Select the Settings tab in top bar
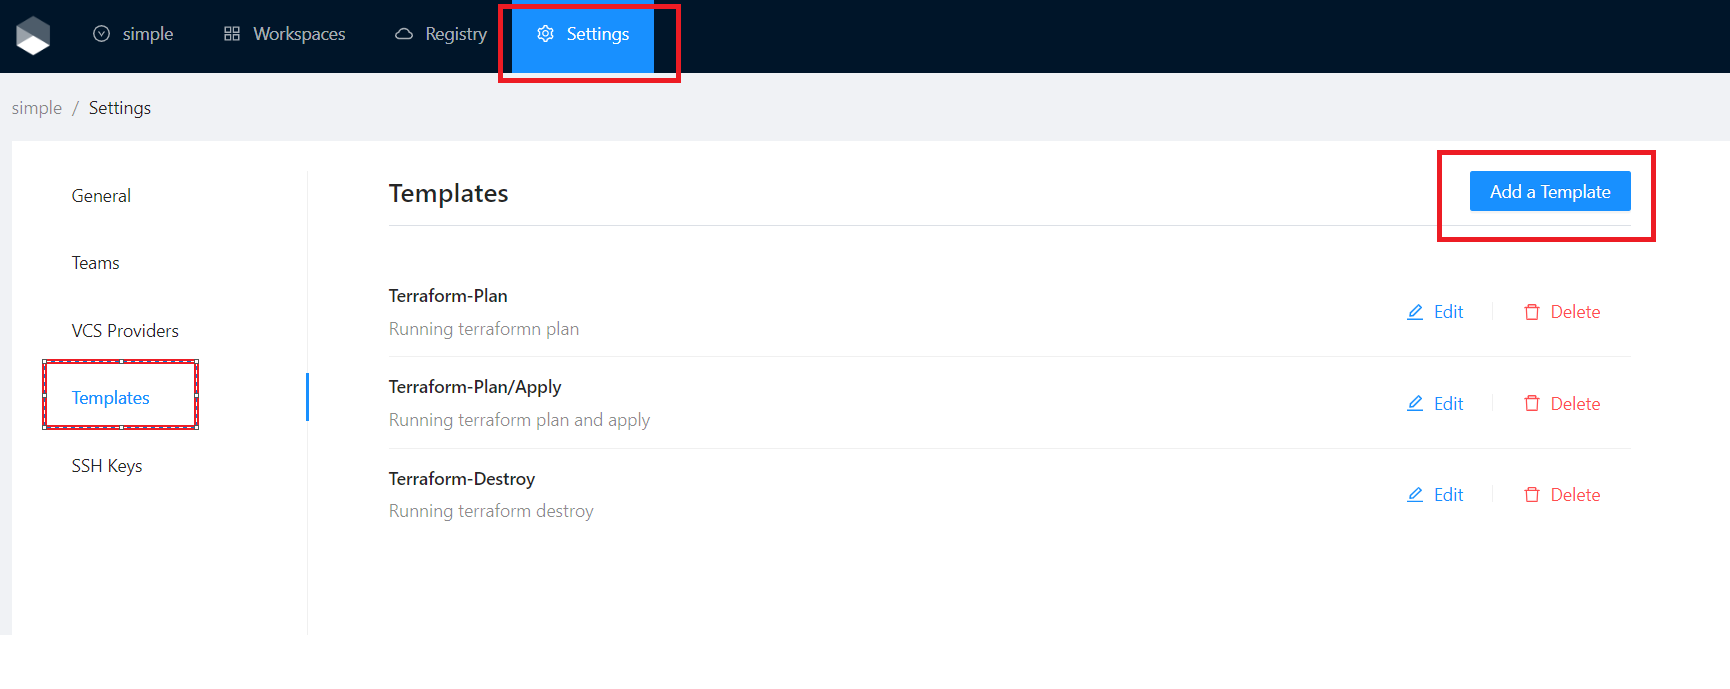The width and height of the screenshot is (1730, 689). (583, 34)
